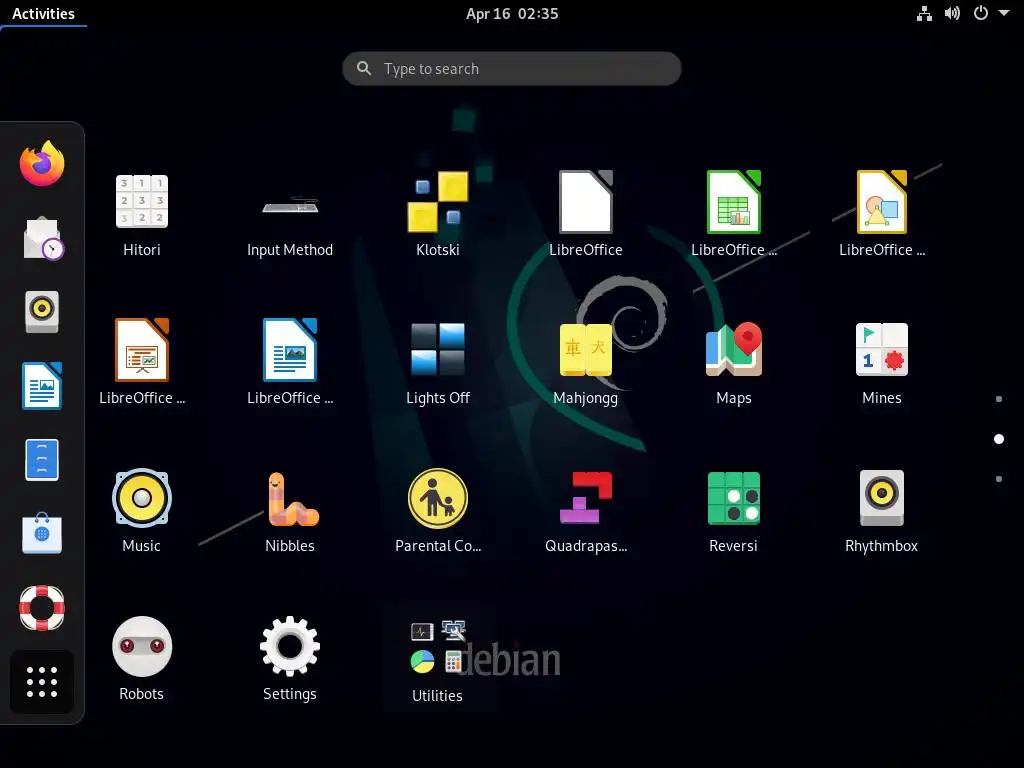
Task: Select the current second page indicator dot
Action: point(999,439)
